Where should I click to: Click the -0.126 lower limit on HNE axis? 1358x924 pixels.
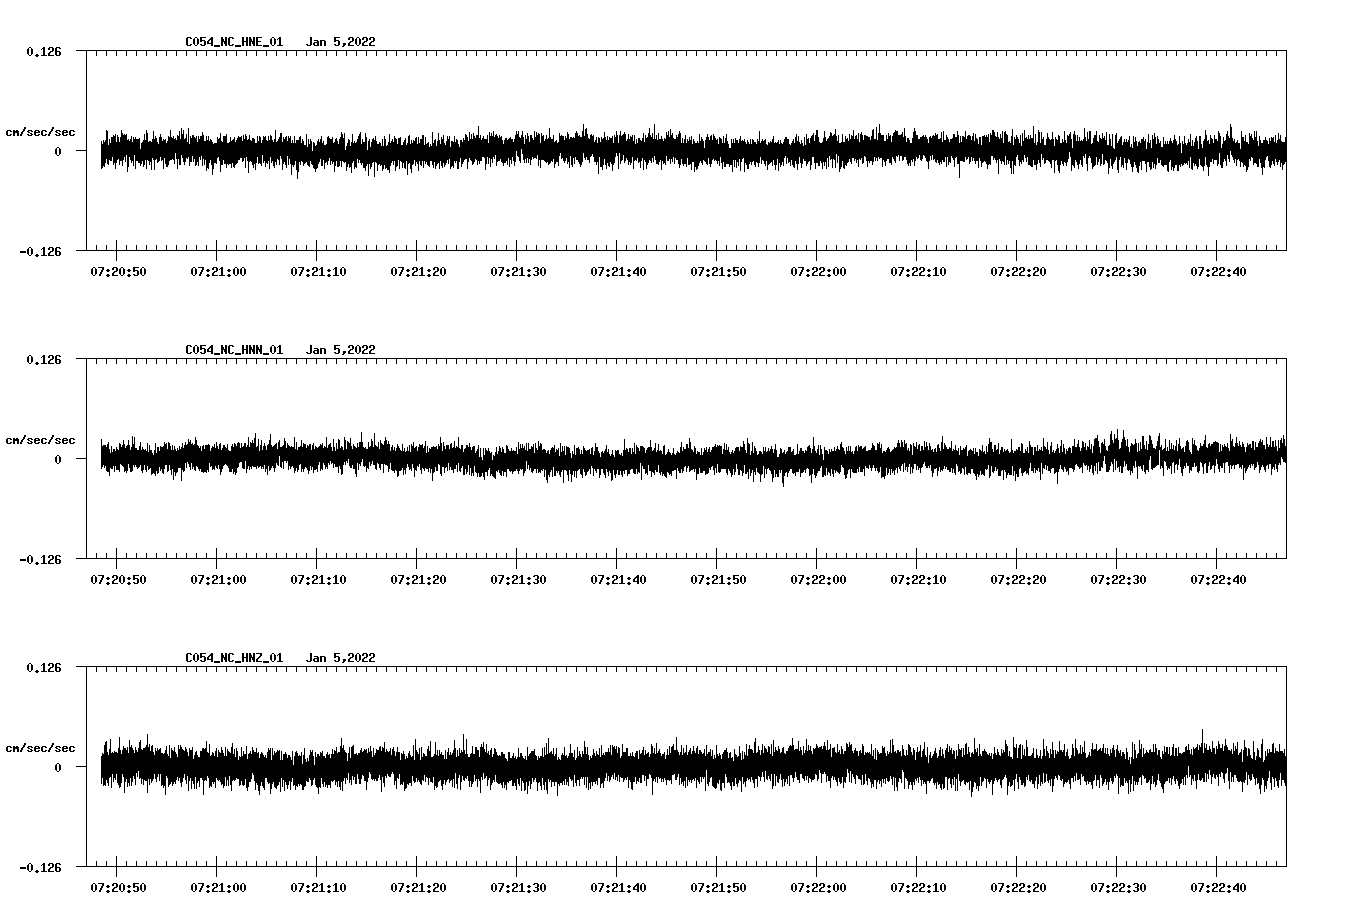40,251
